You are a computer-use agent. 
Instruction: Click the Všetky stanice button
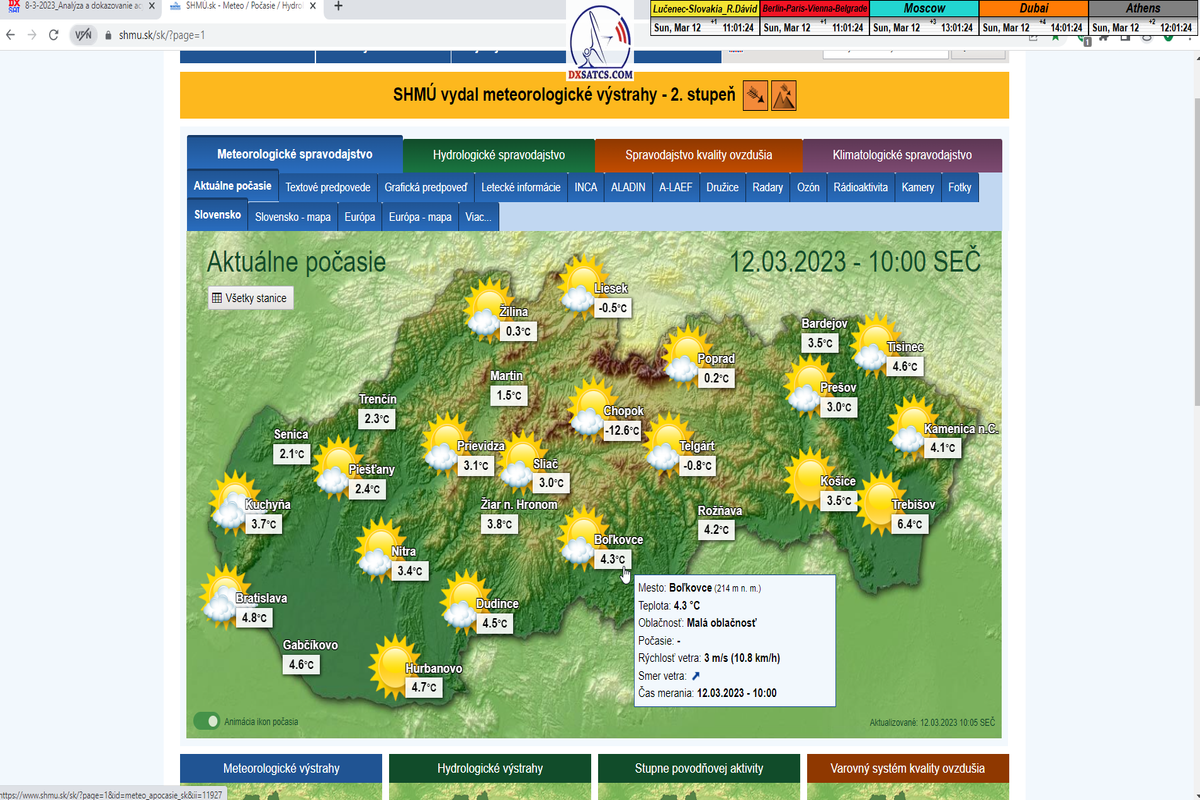click(249, 298)
